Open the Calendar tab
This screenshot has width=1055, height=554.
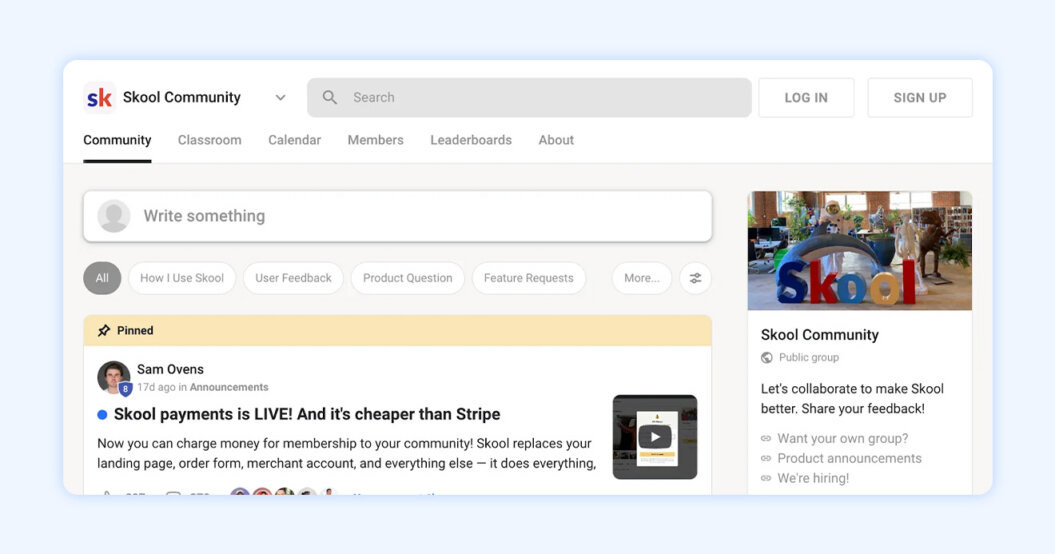[295, 140]
